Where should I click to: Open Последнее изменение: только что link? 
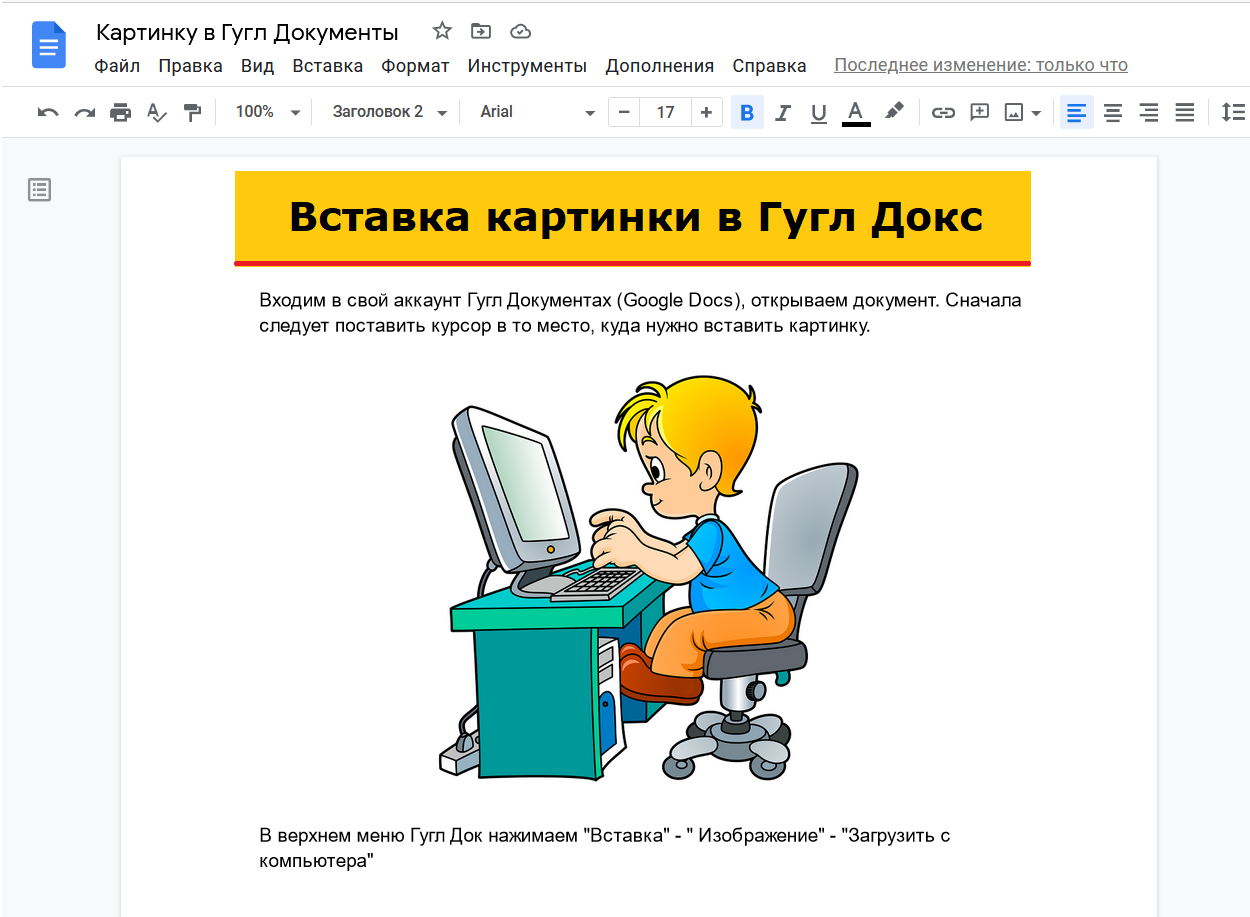[x=981, y=66]
